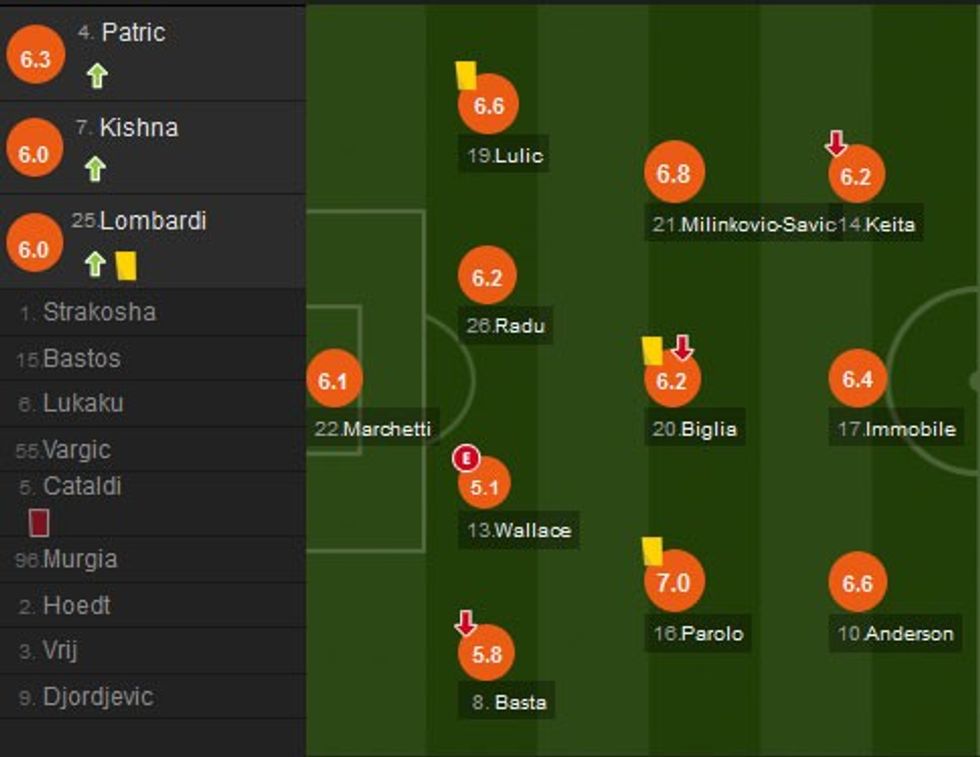Click Kishna's green substituted-on arrow
This screenshot has width=980, height=757.
coord(95,169)
